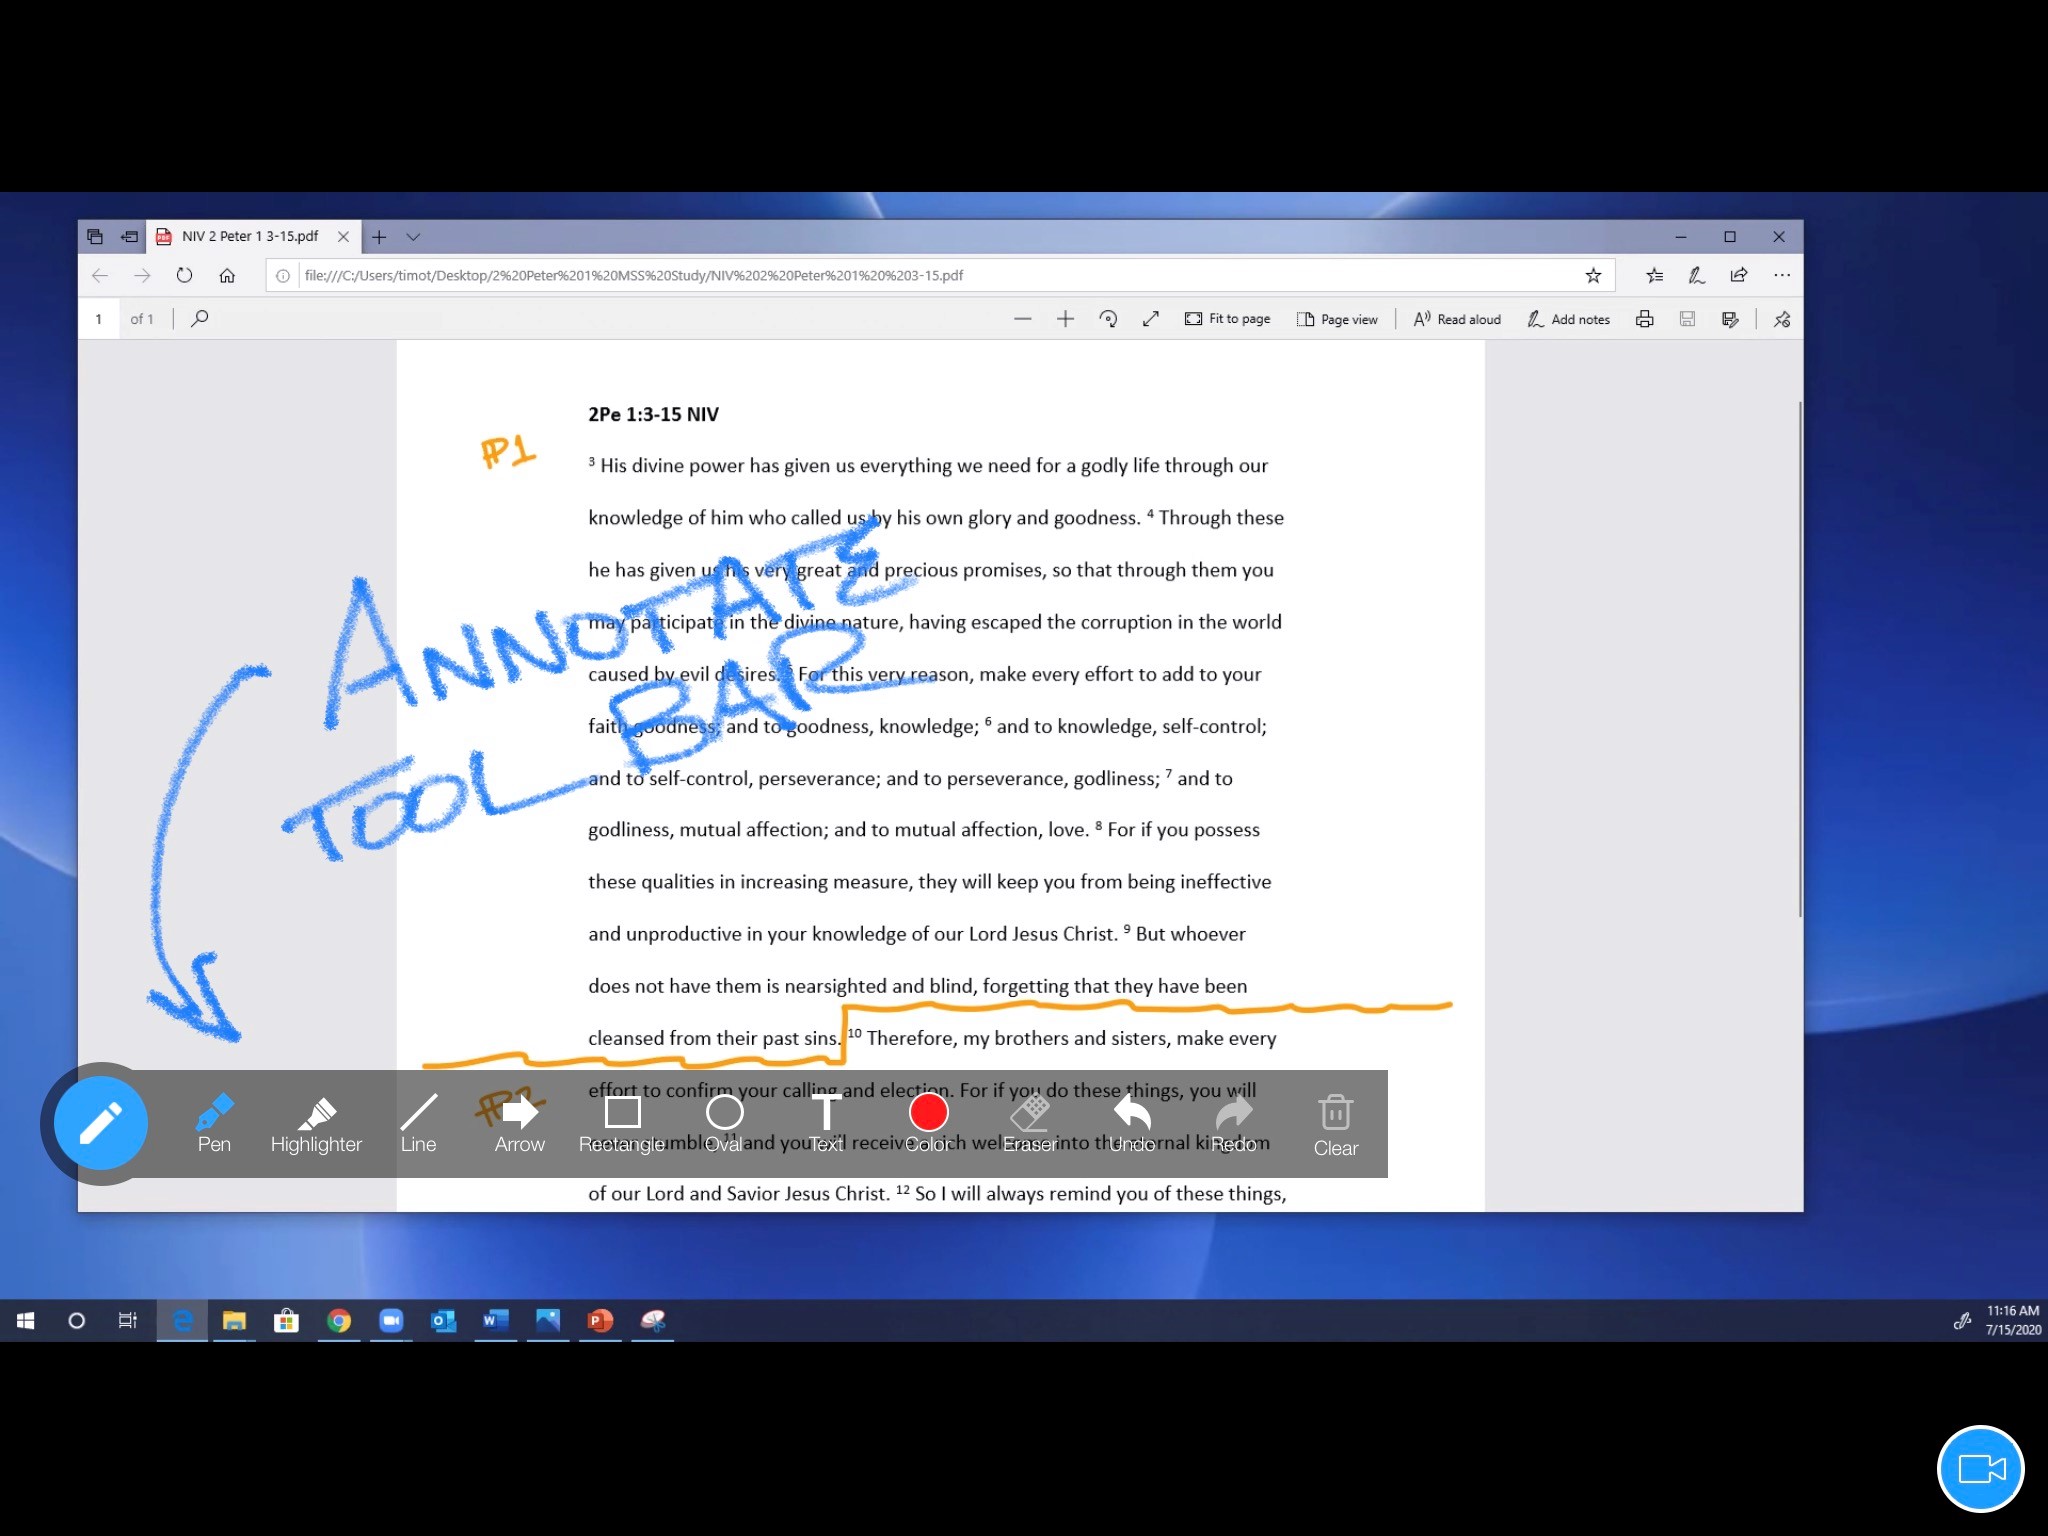Choose the Text annotation tool

tap(826, 1123)
